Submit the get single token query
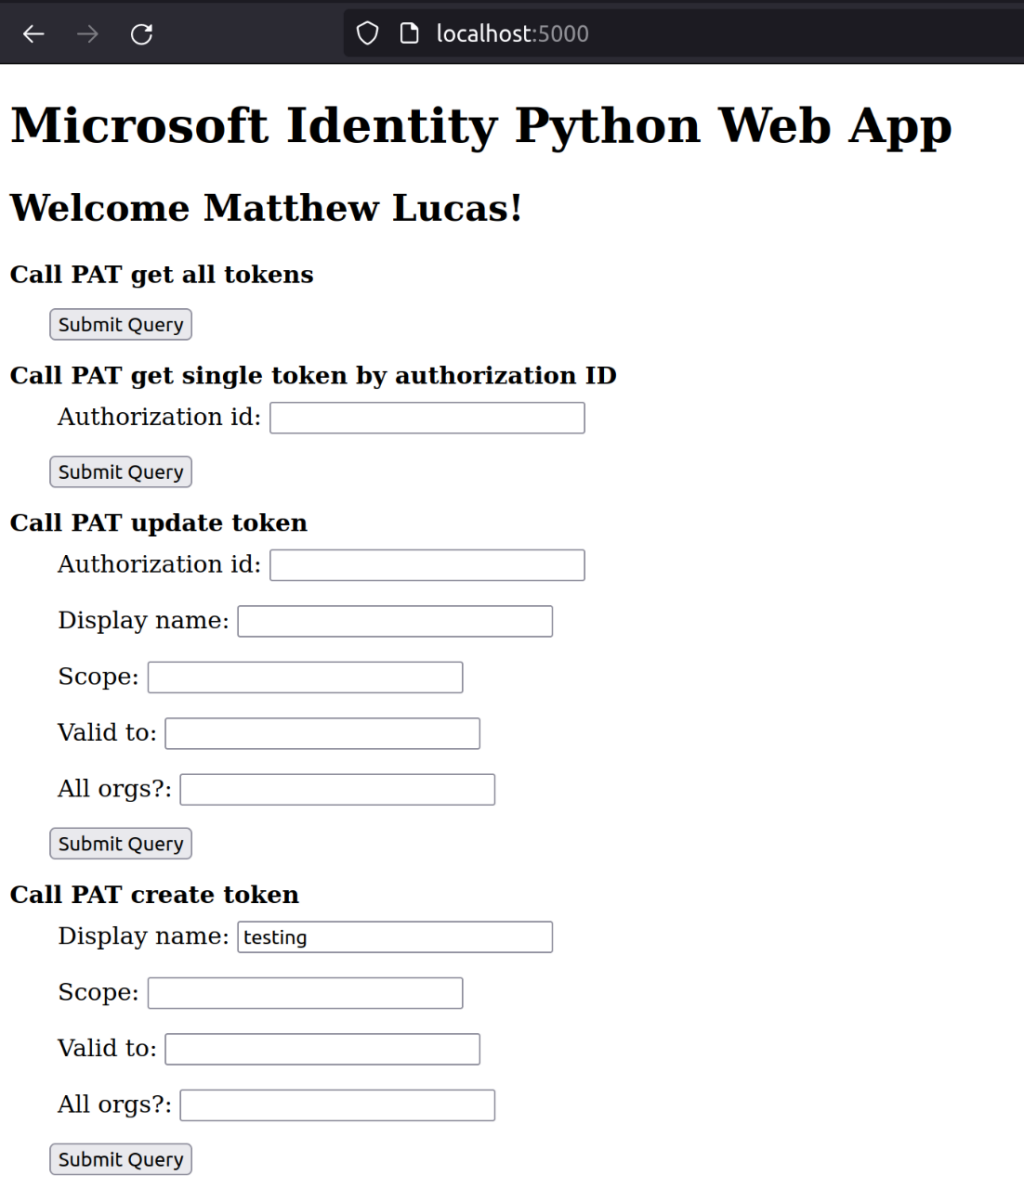Screen dimensions: 1024x1188 pos(120,472)
